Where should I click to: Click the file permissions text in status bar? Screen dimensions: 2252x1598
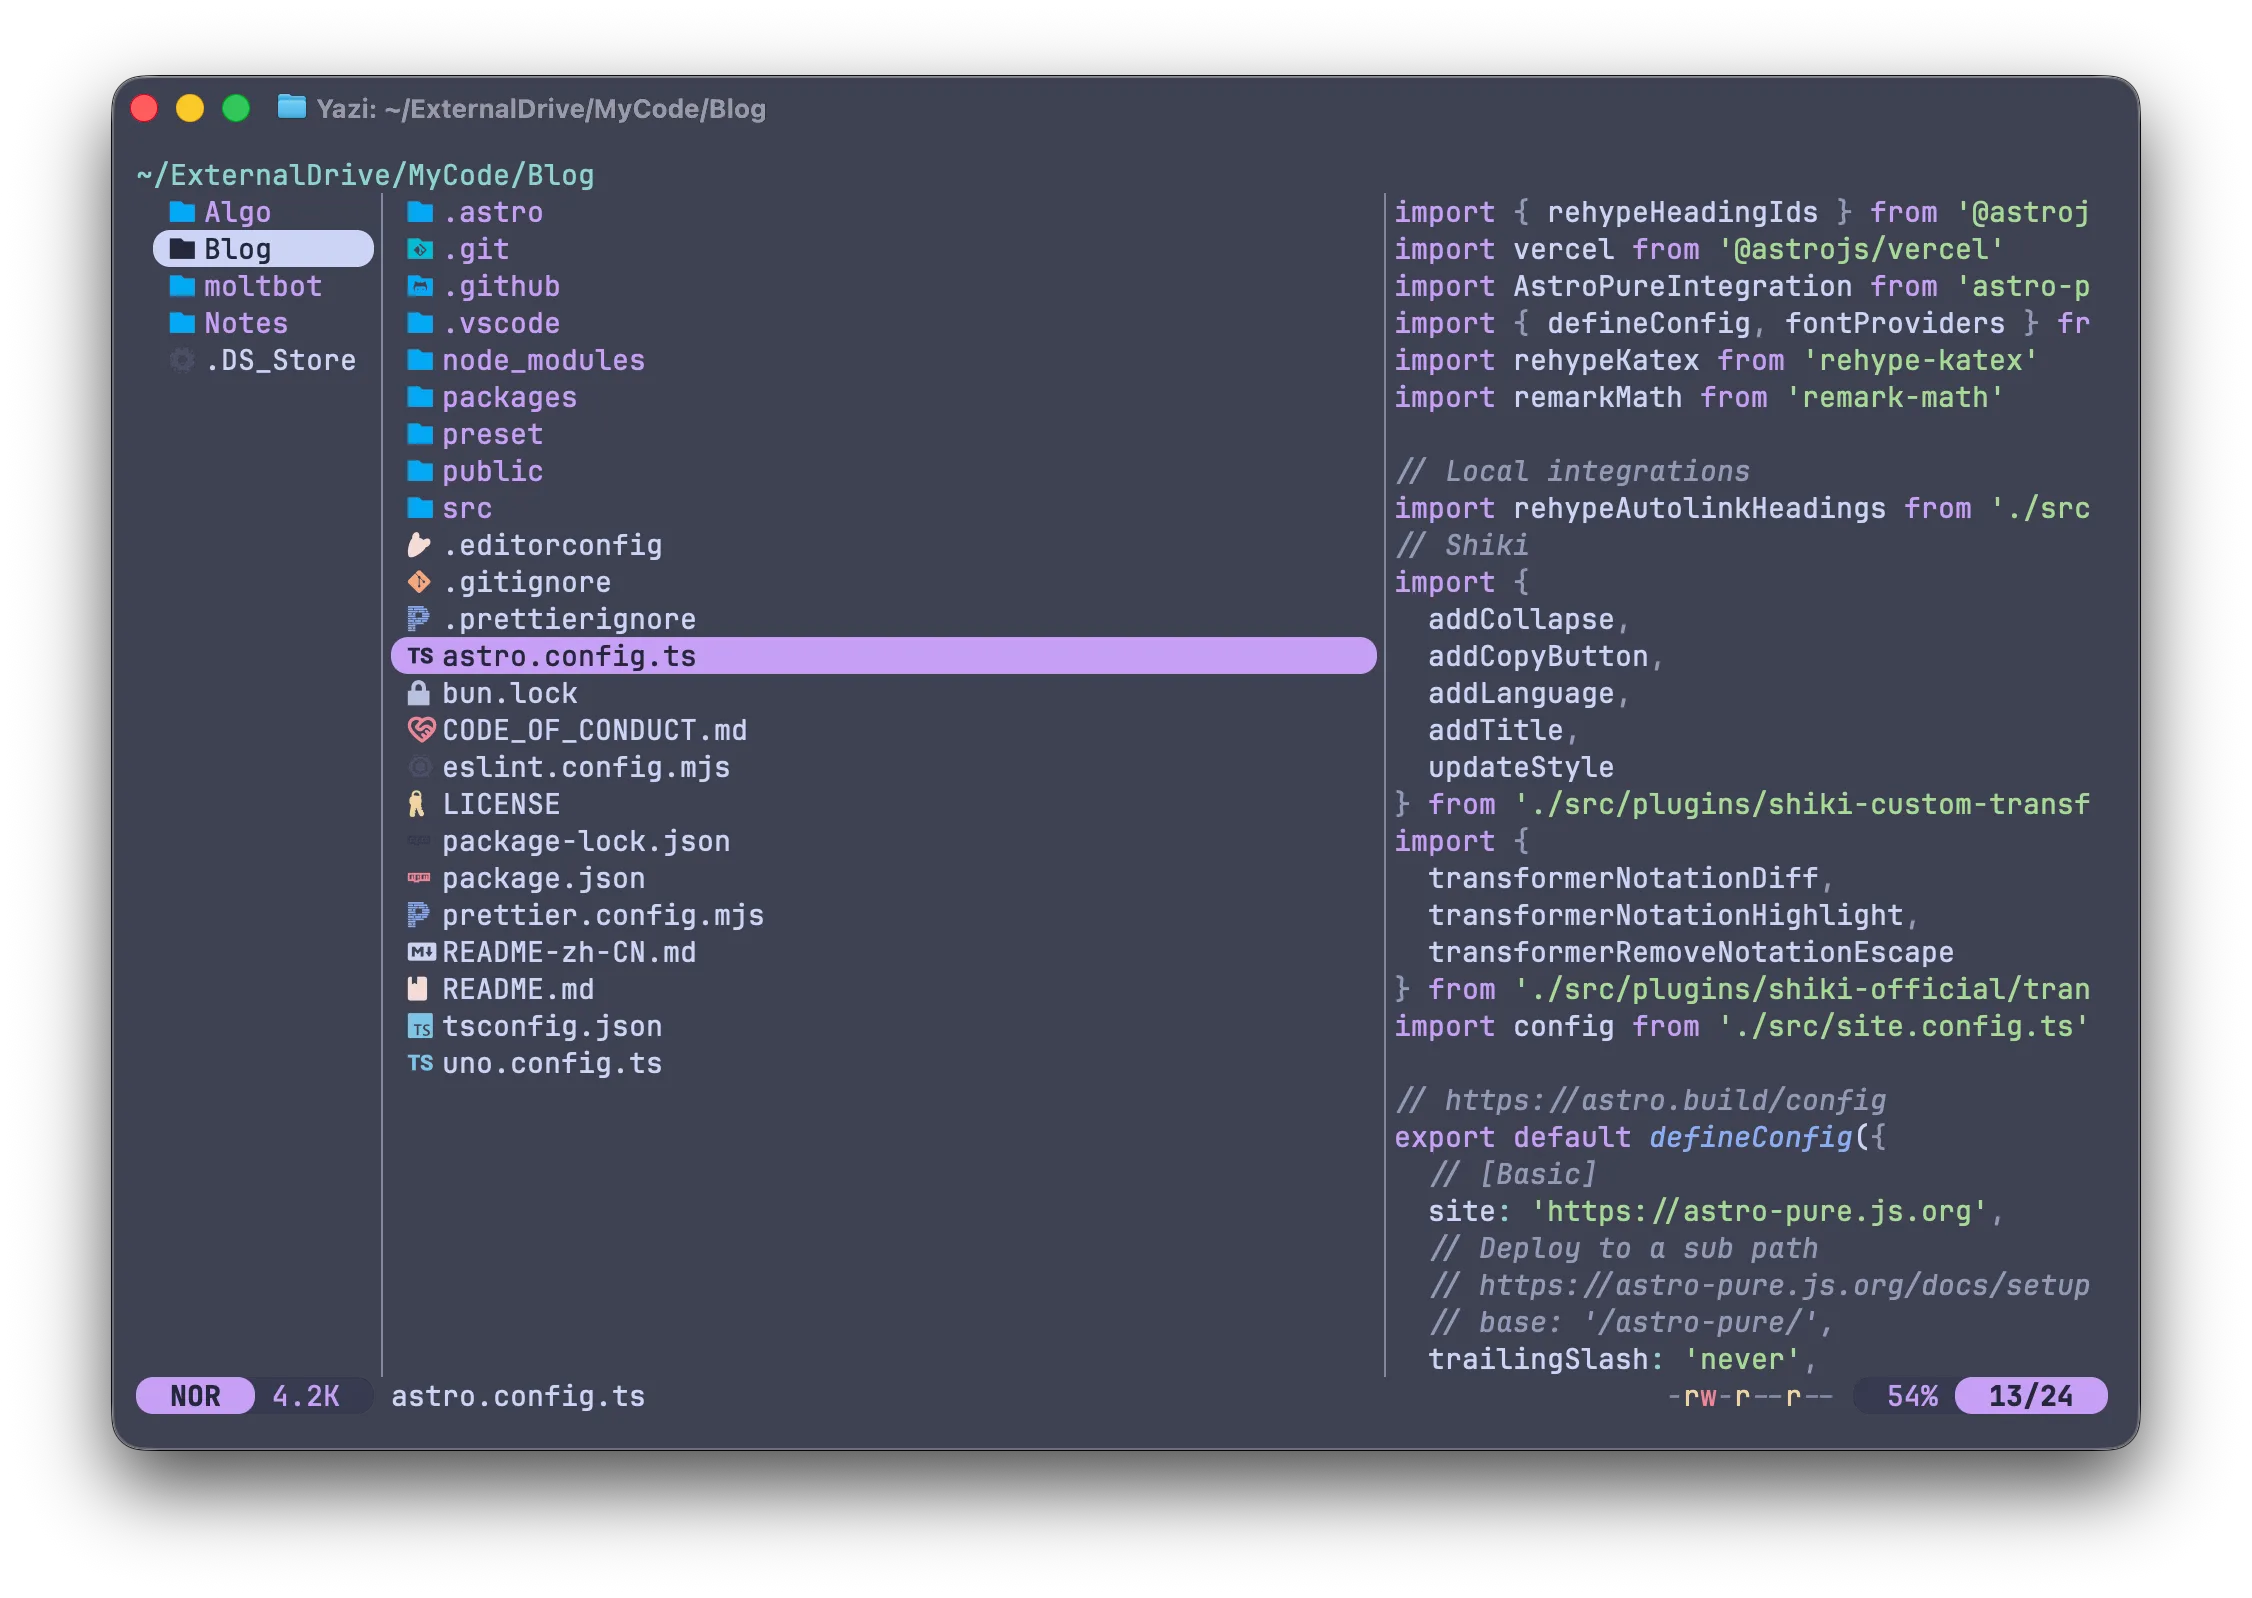pyautogui.click(x=1750, y=1396)
